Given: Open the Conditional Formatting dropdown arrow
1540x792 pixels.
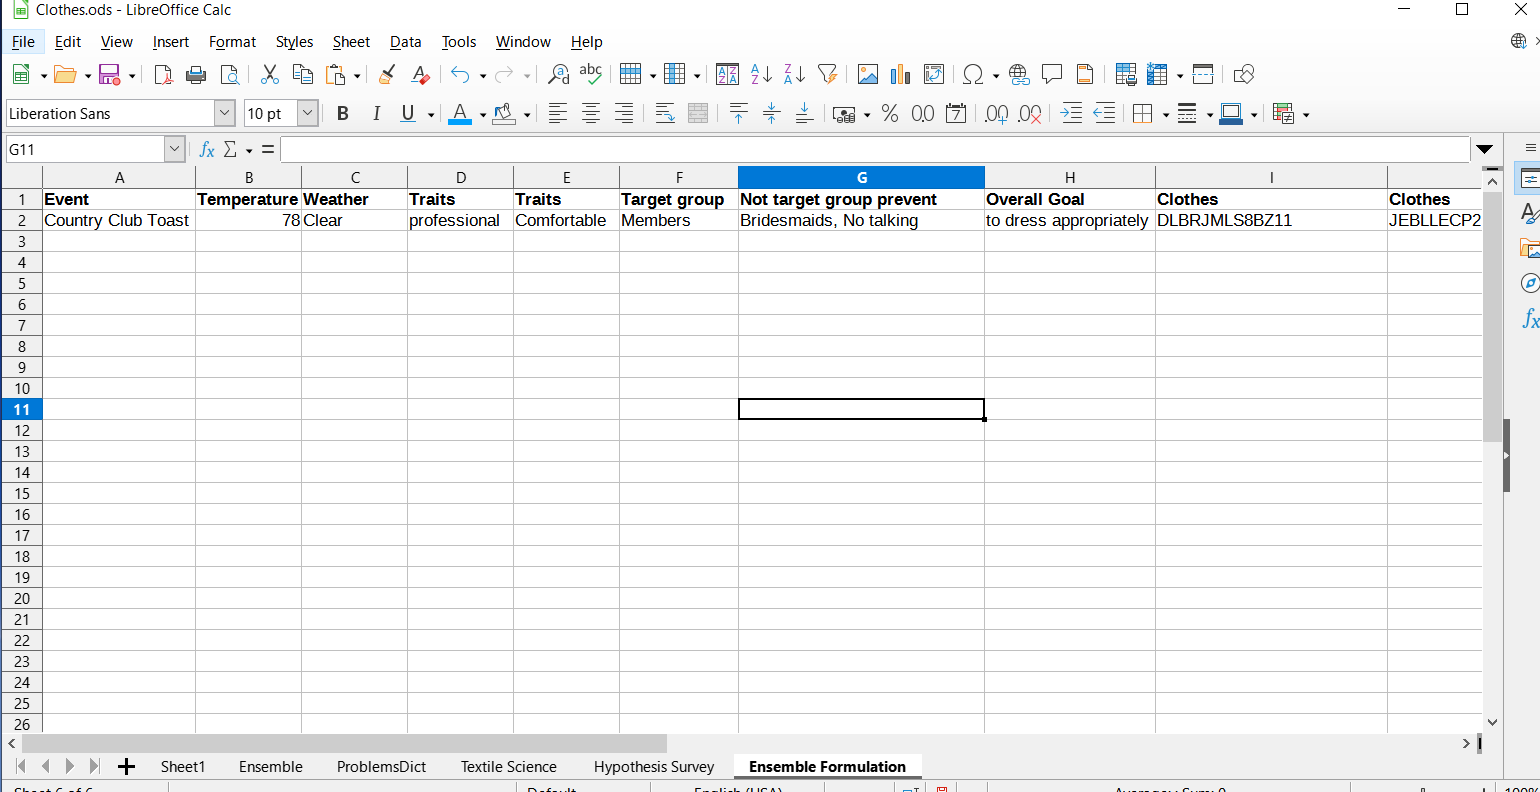Looking at the screenshot, I should (x=1305, y=114).
